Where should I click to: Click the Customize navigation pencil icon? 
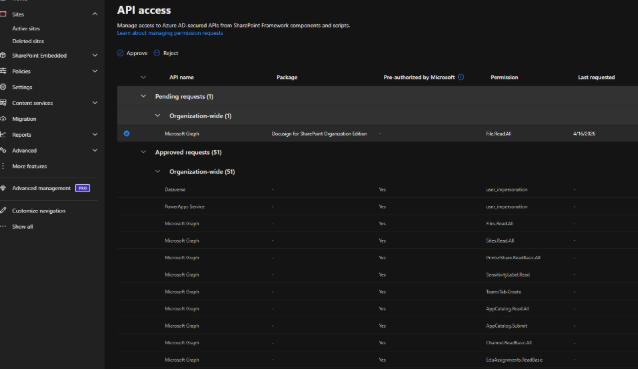[3, 210]
